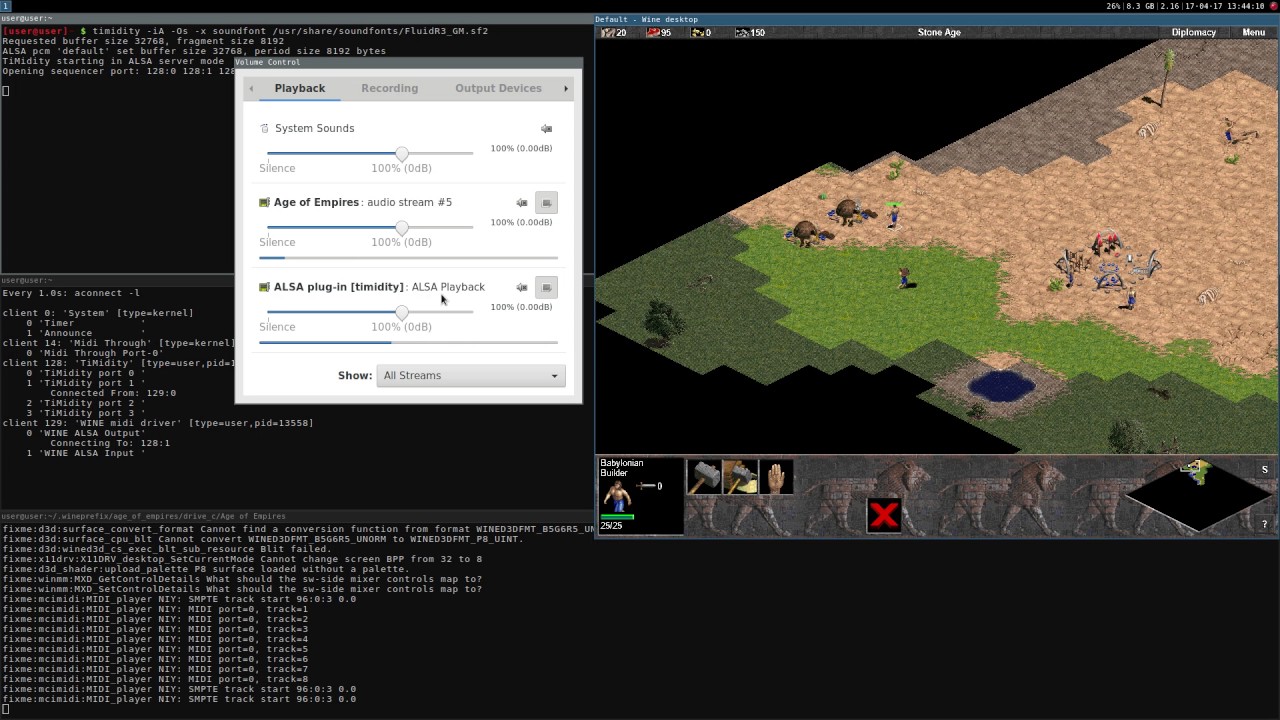Click the red X cancel button
1280x720 pixels.
(884, 515)
